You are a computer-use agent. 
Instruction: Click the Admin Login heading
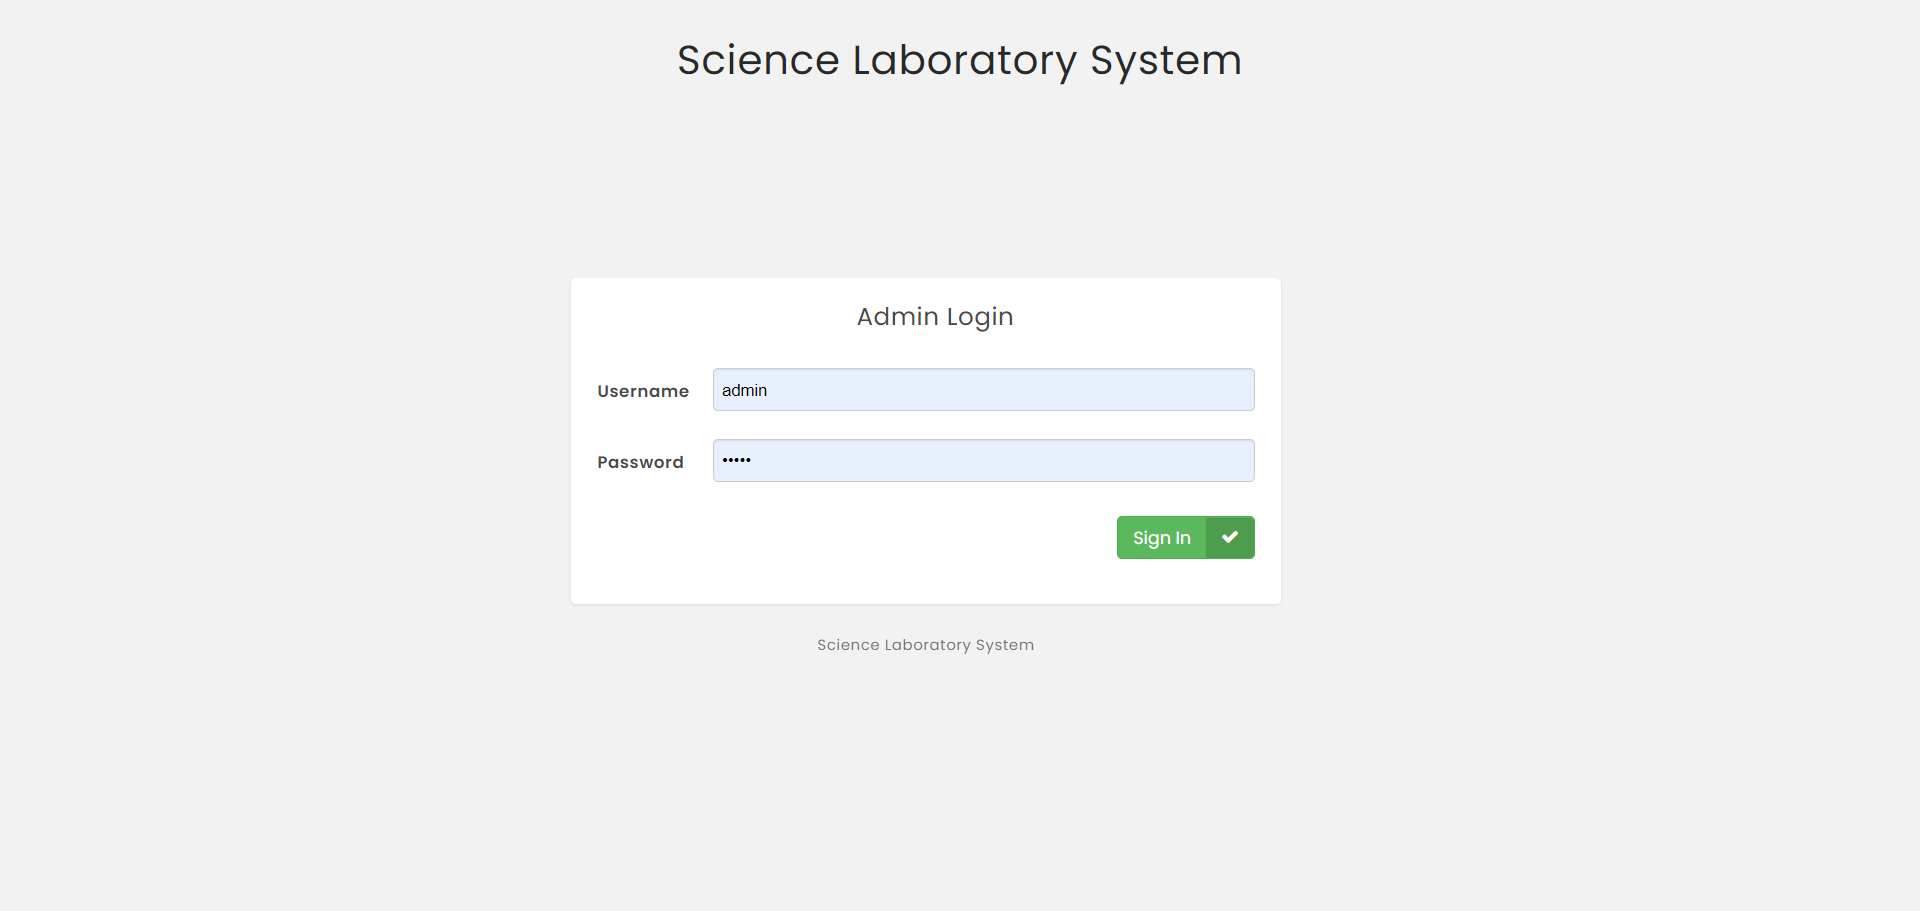coord(934,316)
